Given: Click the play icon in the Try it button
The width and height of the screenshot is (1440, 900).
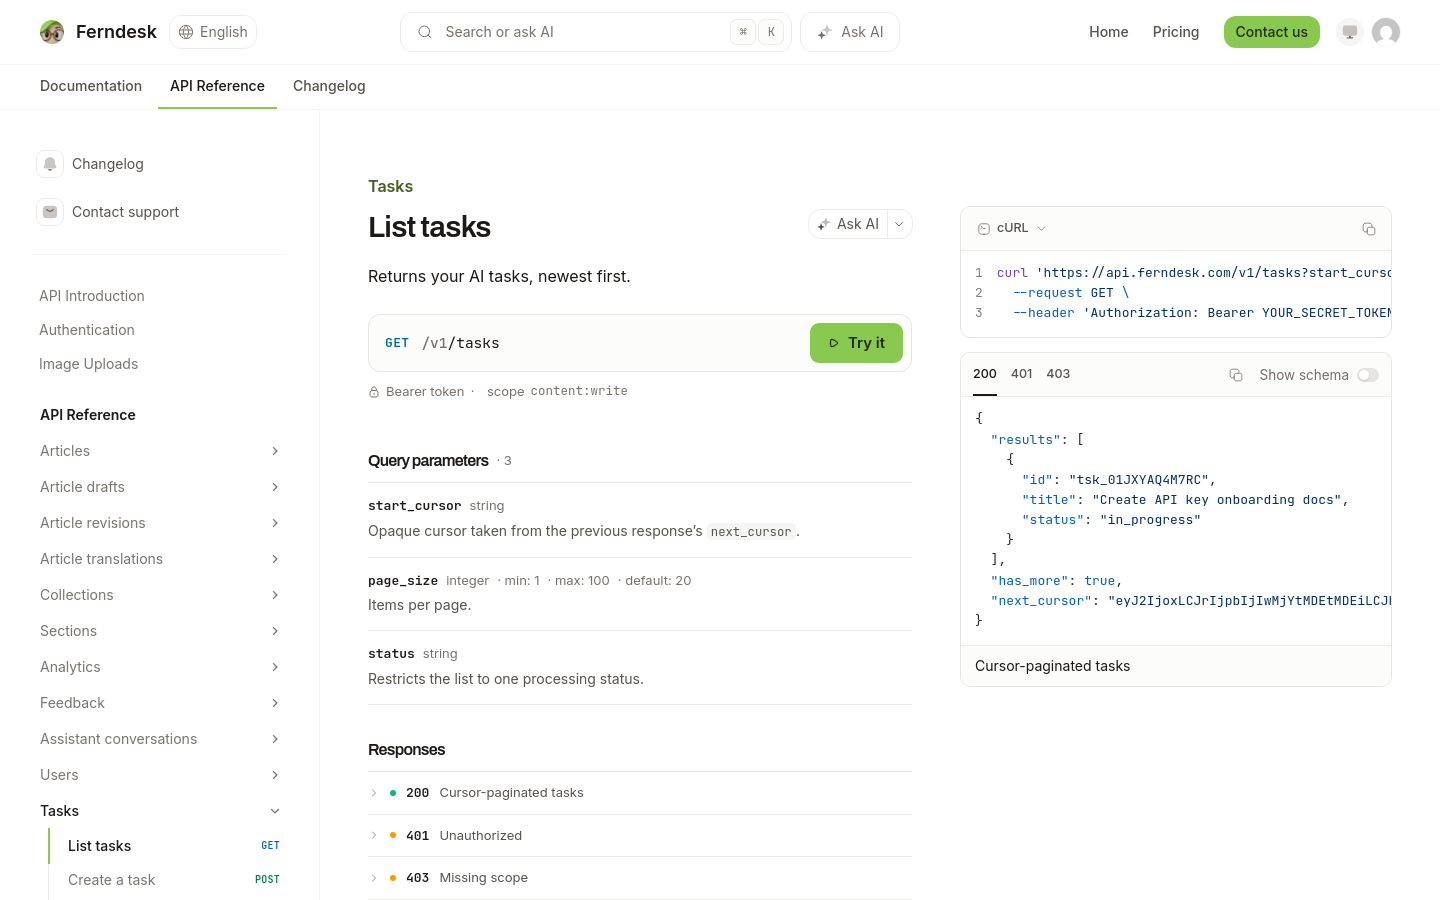Looking at the screenshot, I should 834,343.
